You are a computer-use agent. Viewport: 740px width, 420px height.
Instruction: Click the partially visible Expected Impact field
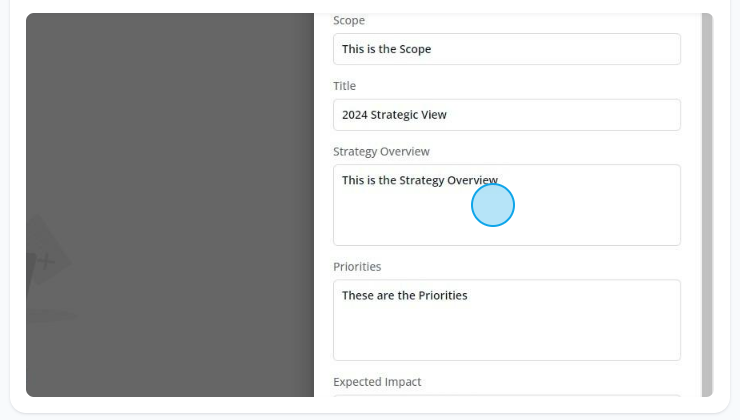[x=507, y=395]
